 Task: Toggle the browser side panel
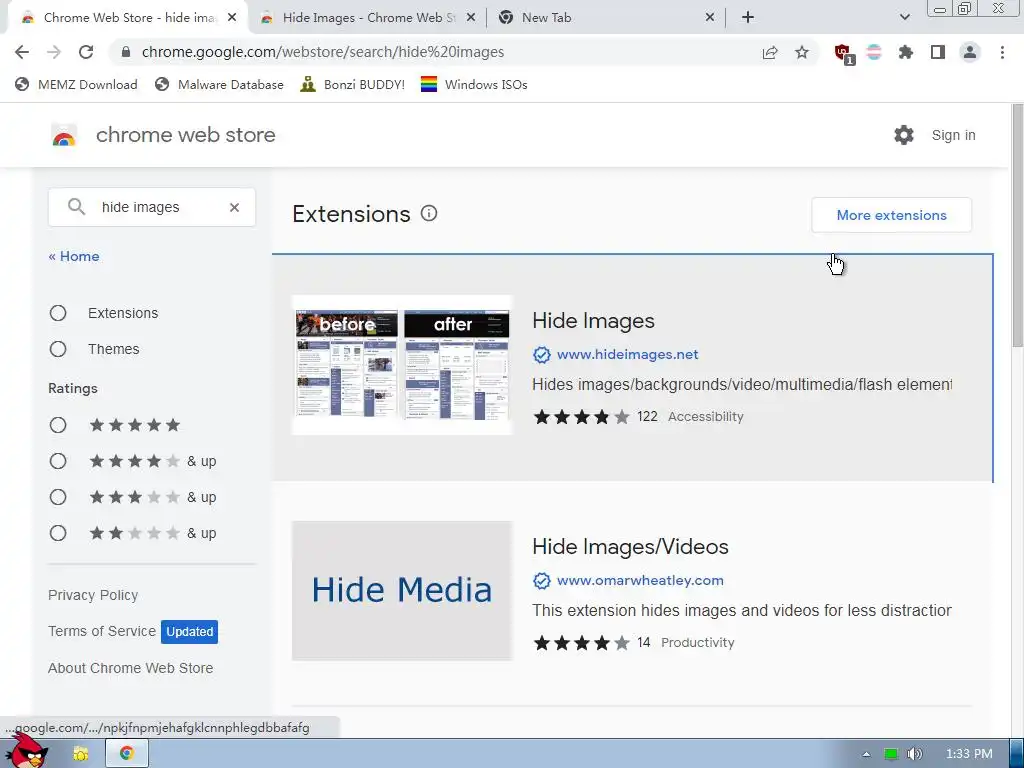[x=938, y=52]
